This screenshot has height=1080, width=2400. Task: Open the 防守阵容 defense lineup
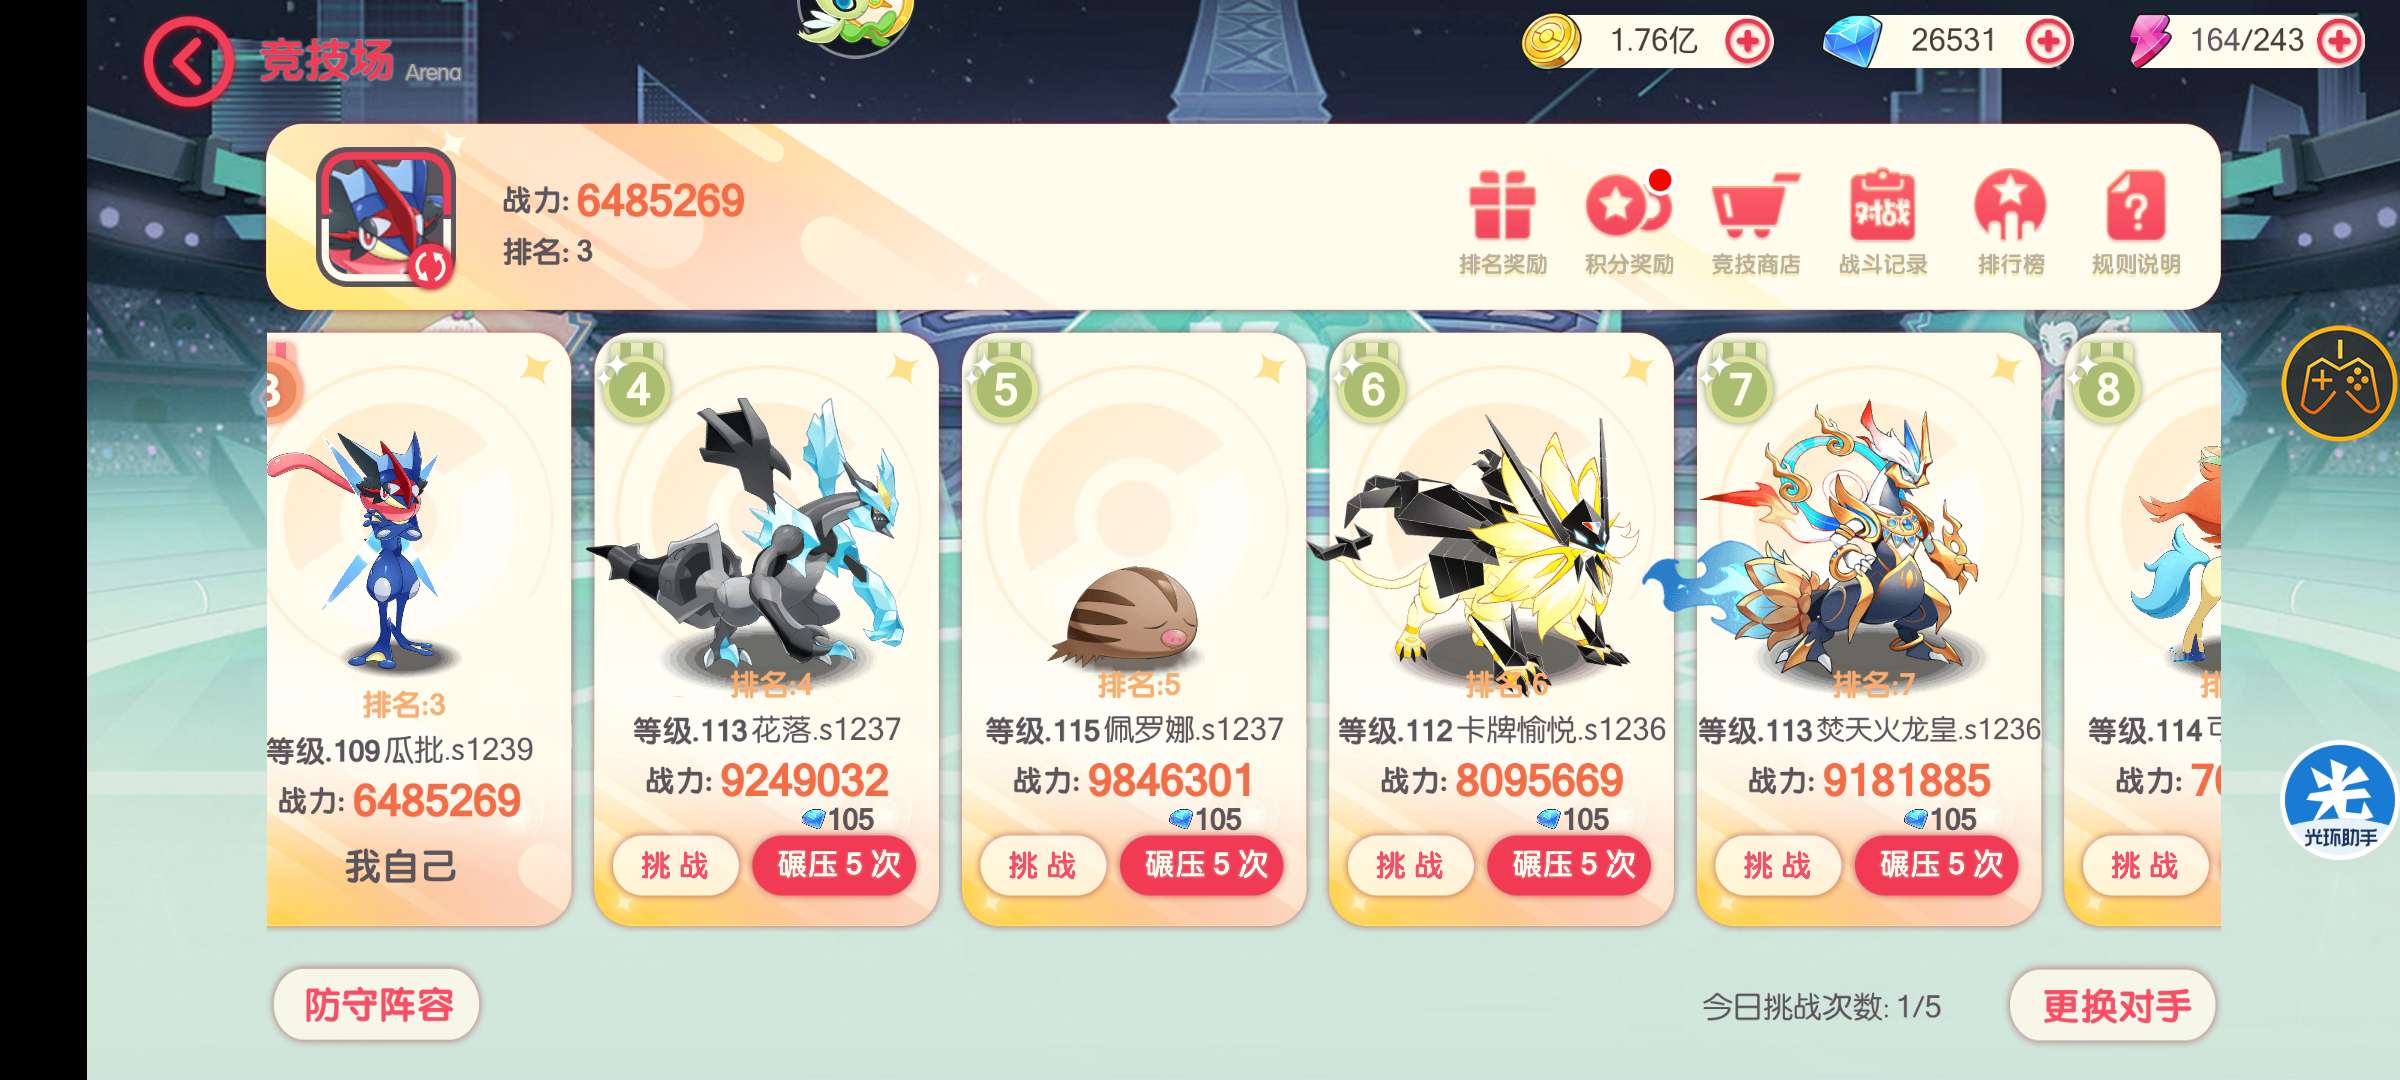(x=377, y=1005)
